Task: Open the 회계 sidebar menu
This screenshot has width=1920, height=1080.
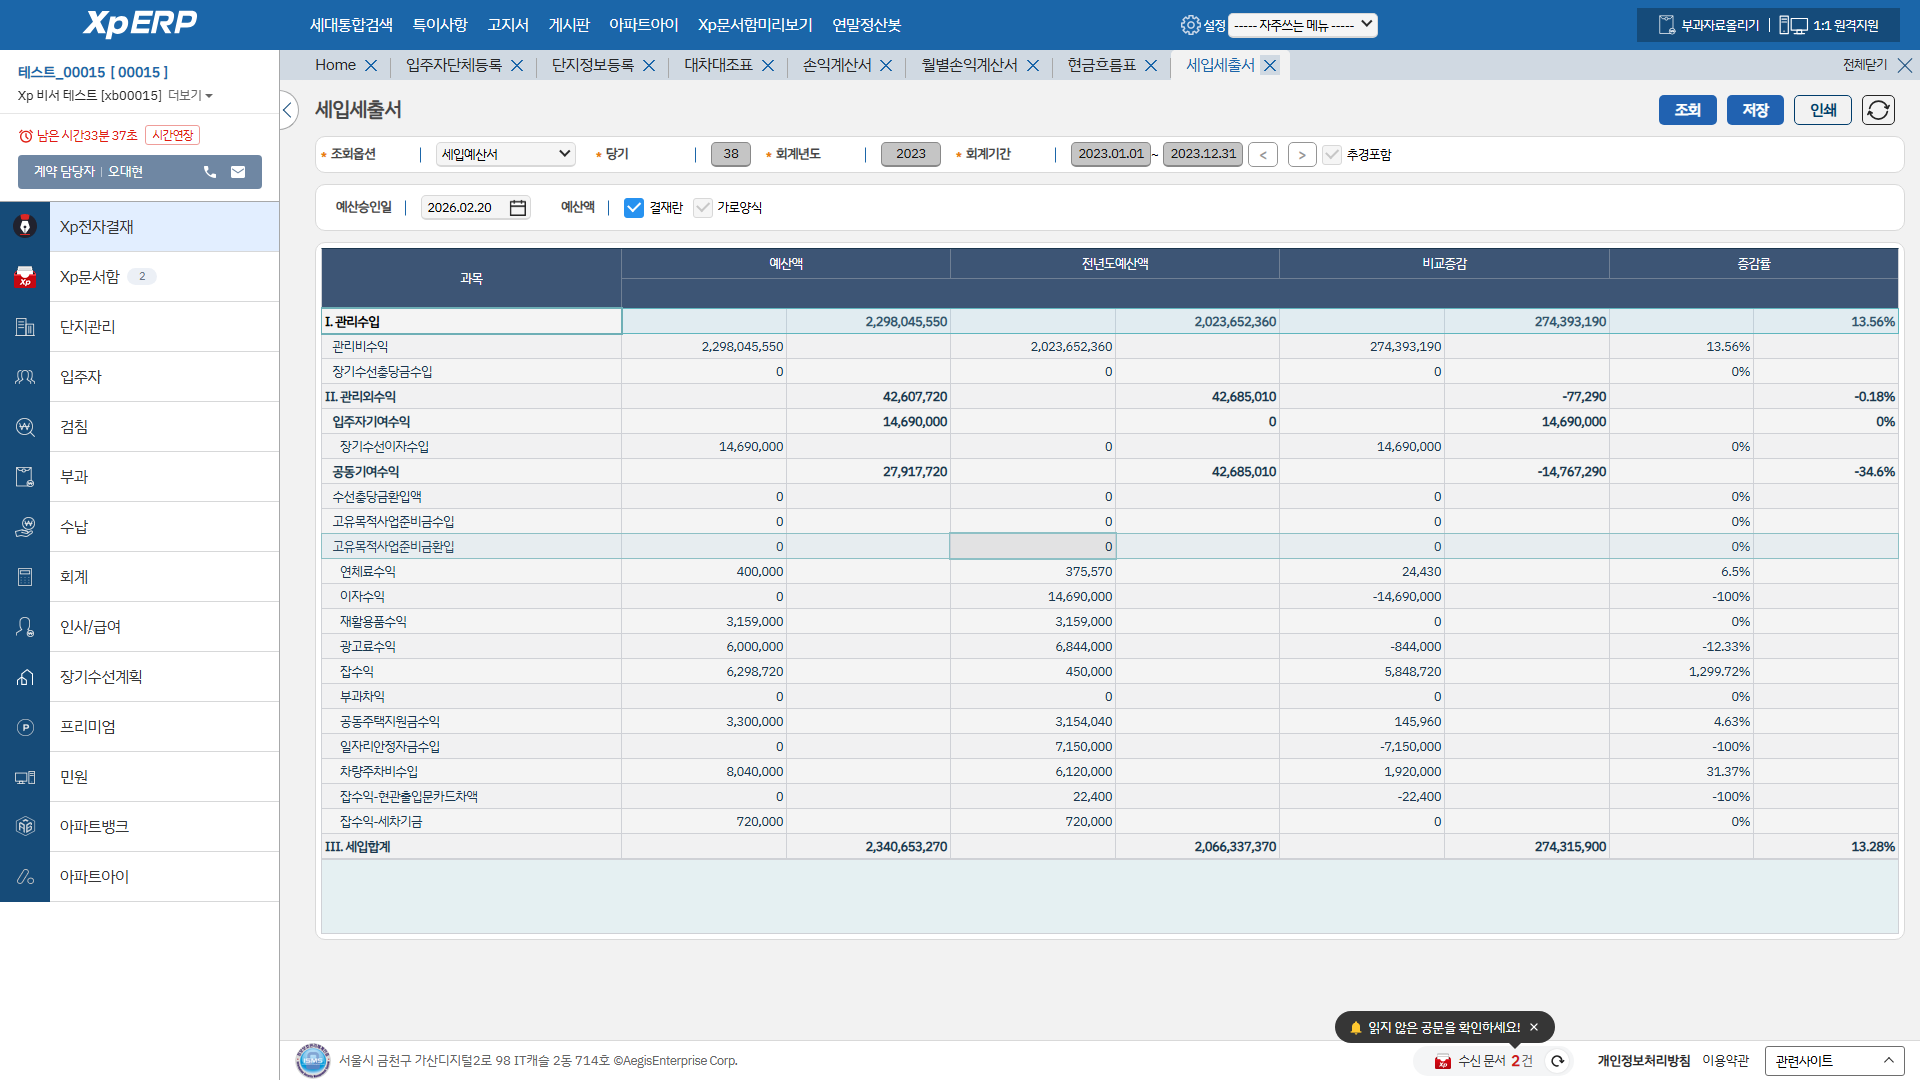Action: pos(75,577)
